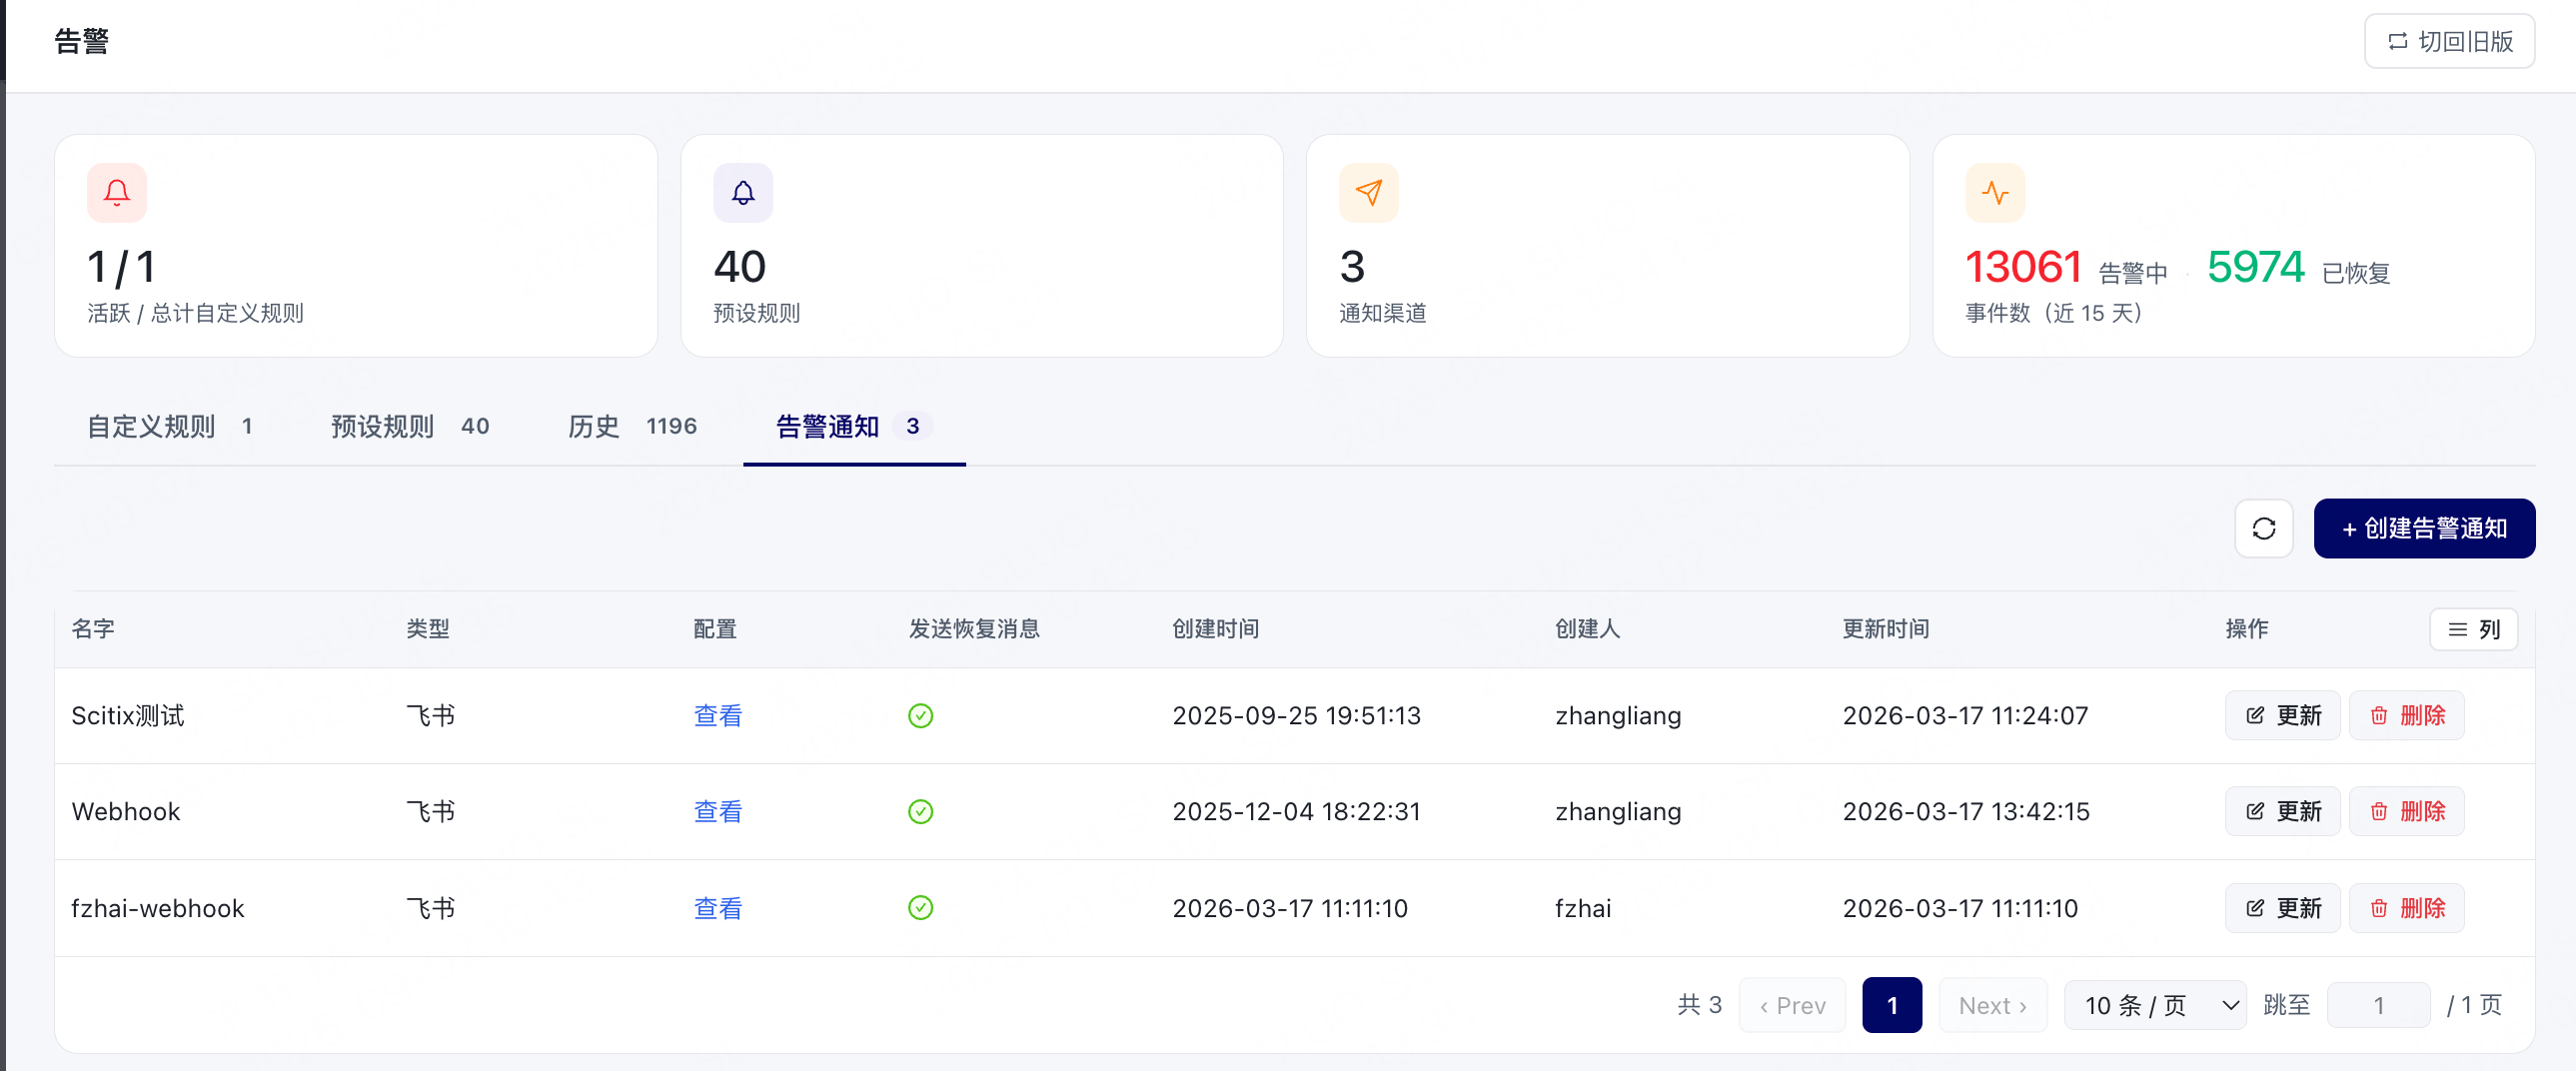This screenshot has width=2576, height=1071.
Task: Click creation time 2025-12-04 18:22:31
Action: [x=1296, y=812]
